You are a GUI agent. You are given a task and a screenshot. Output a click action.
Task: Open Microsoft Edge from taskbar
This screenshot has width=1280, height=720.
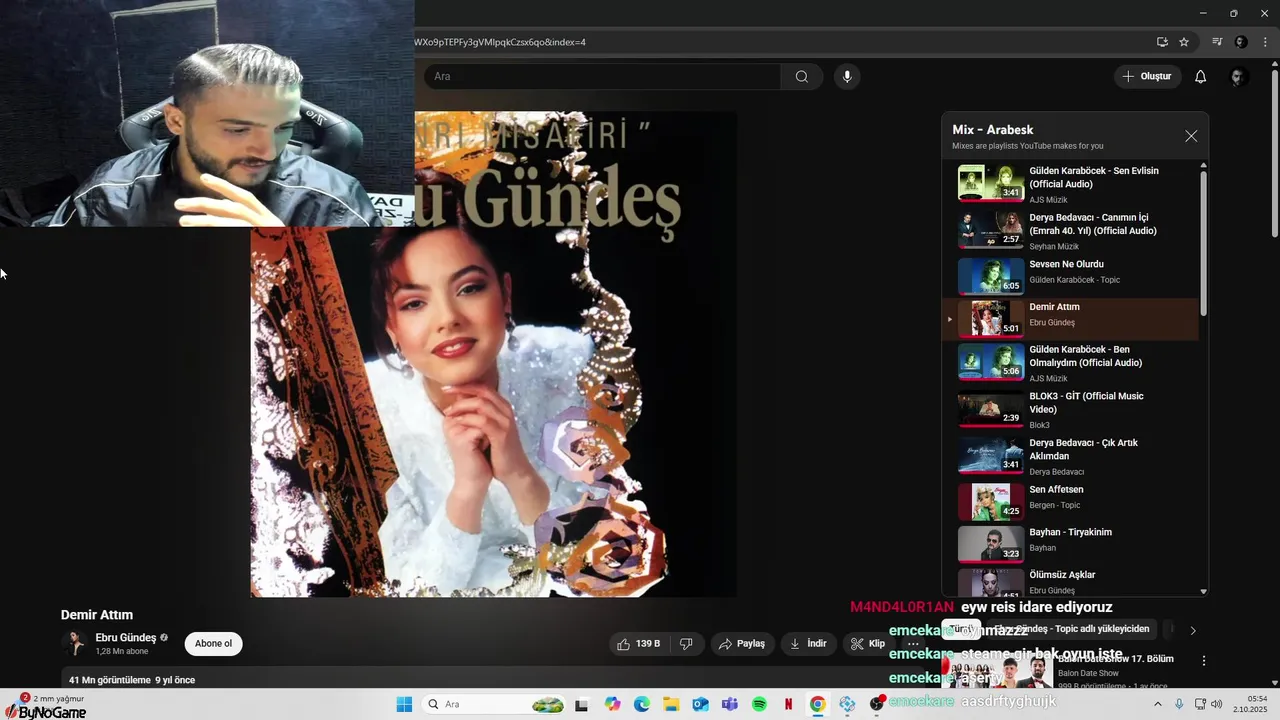pyautogui.click(x=642, y=704)
